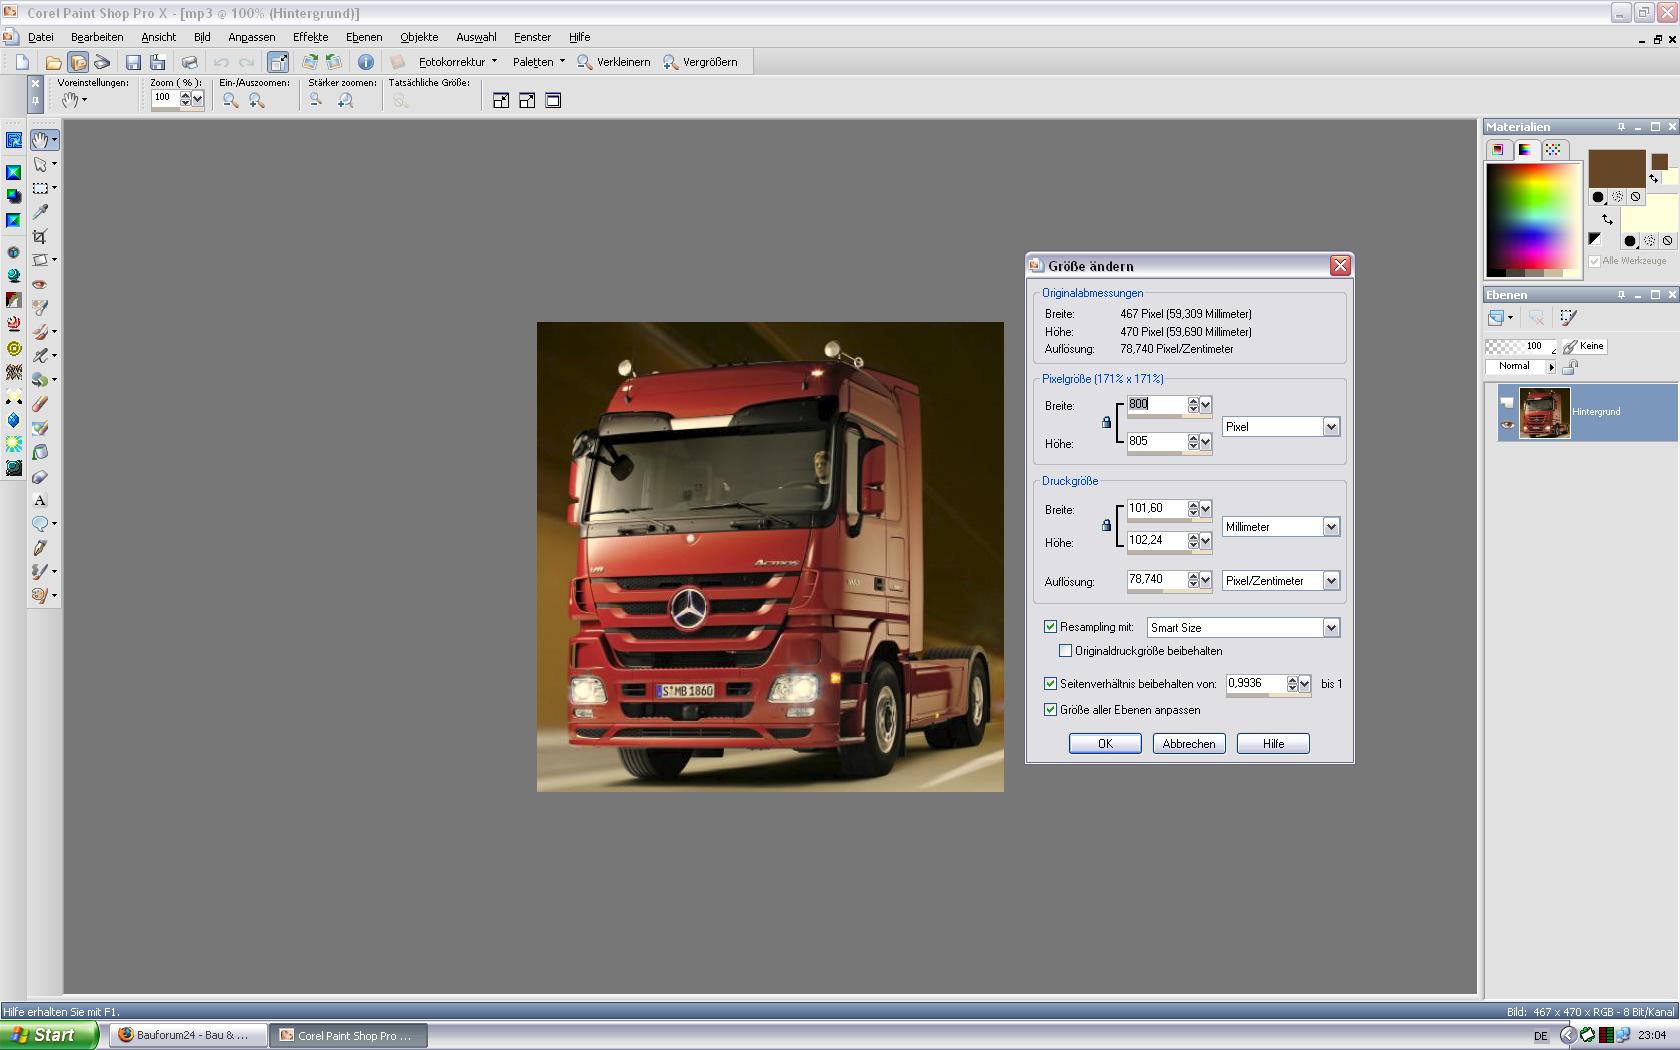The height and width of the screenshot is (1050, 1680).
Task: Toggle the Druckgröße aspect lock icon
Action: coord(1106,525)
